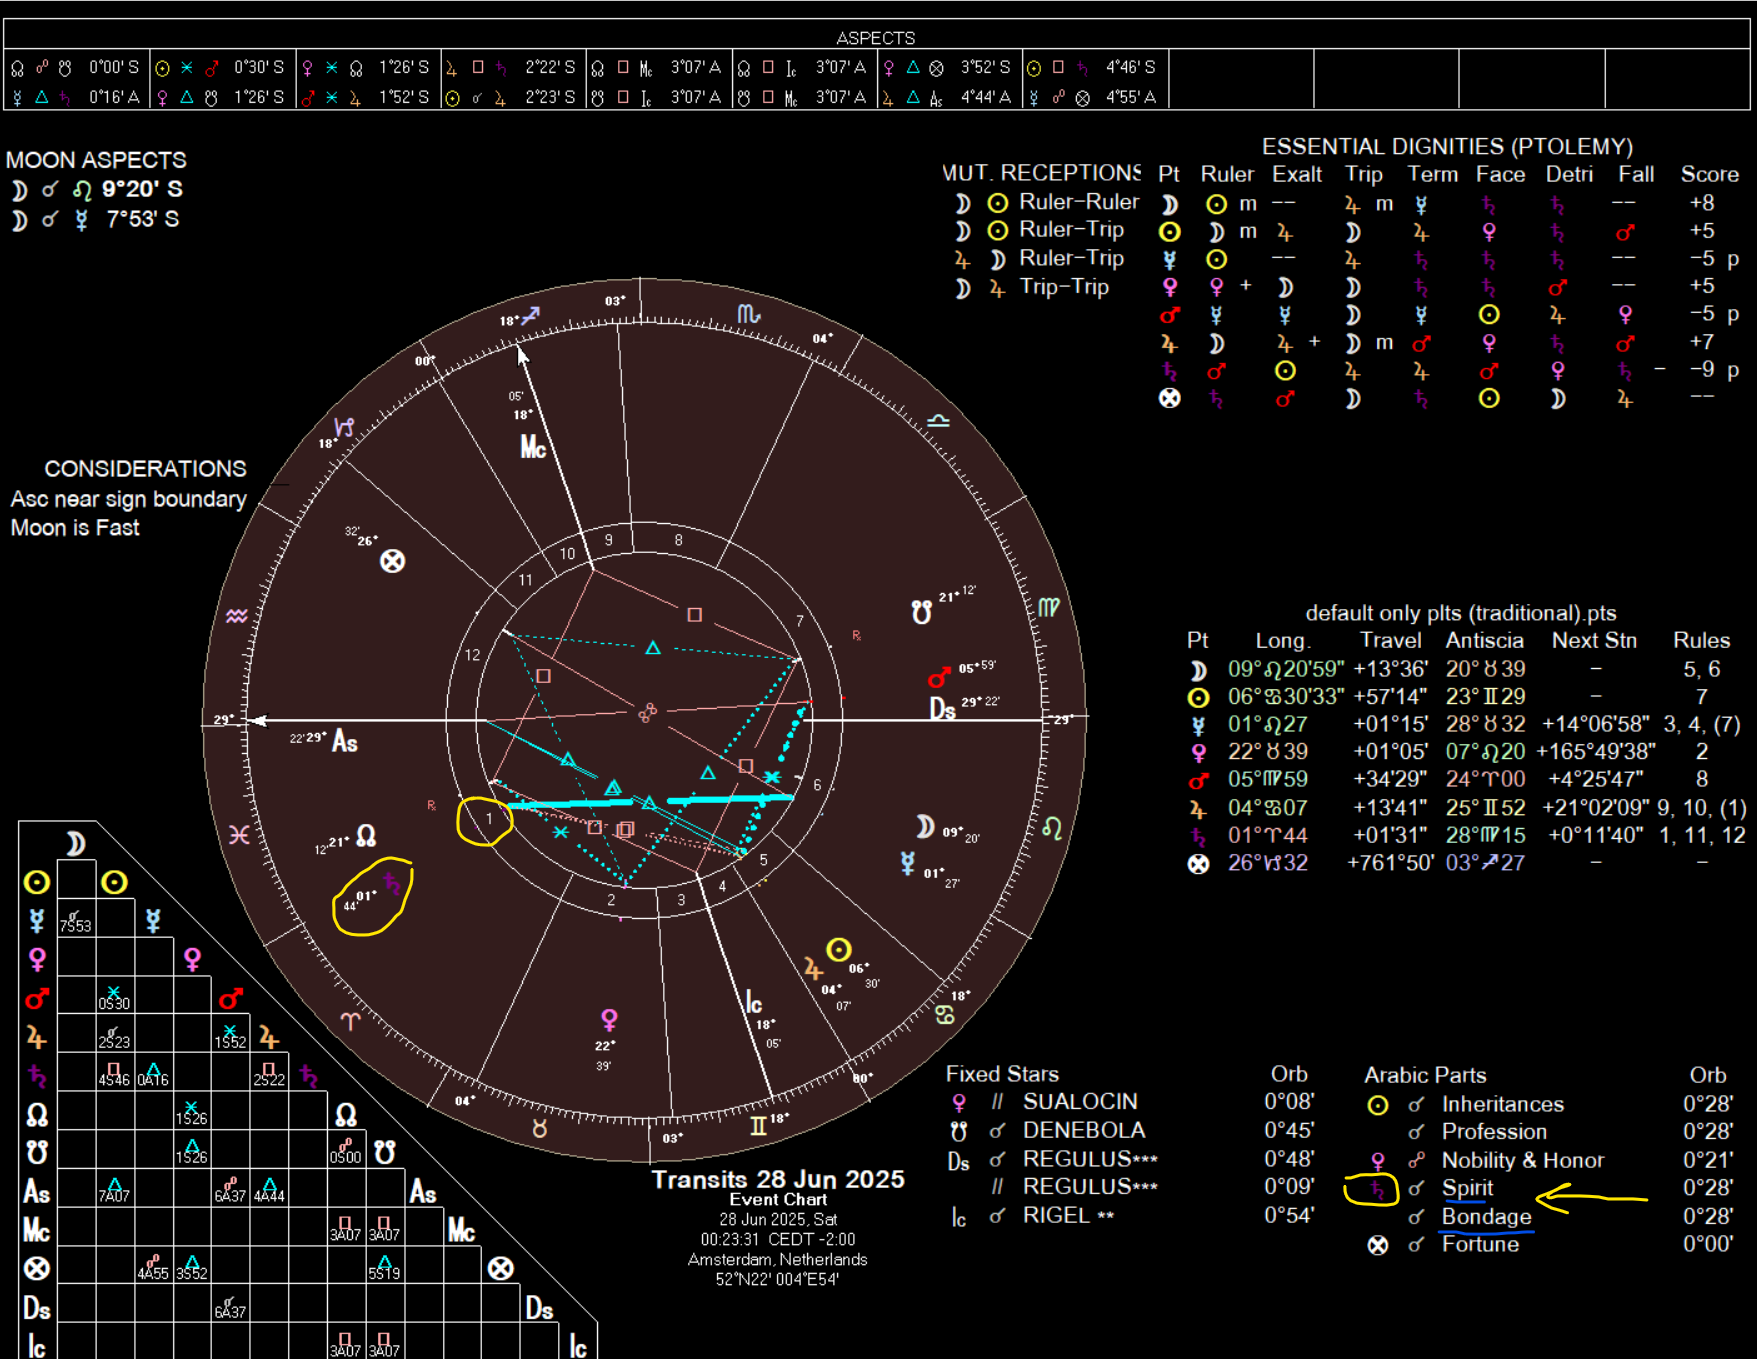The height and width of the screenshot is (1359, 1758).
Task: Click the Jupiter glyph beside the Sun in the wheel
Action: click(813, 969)
